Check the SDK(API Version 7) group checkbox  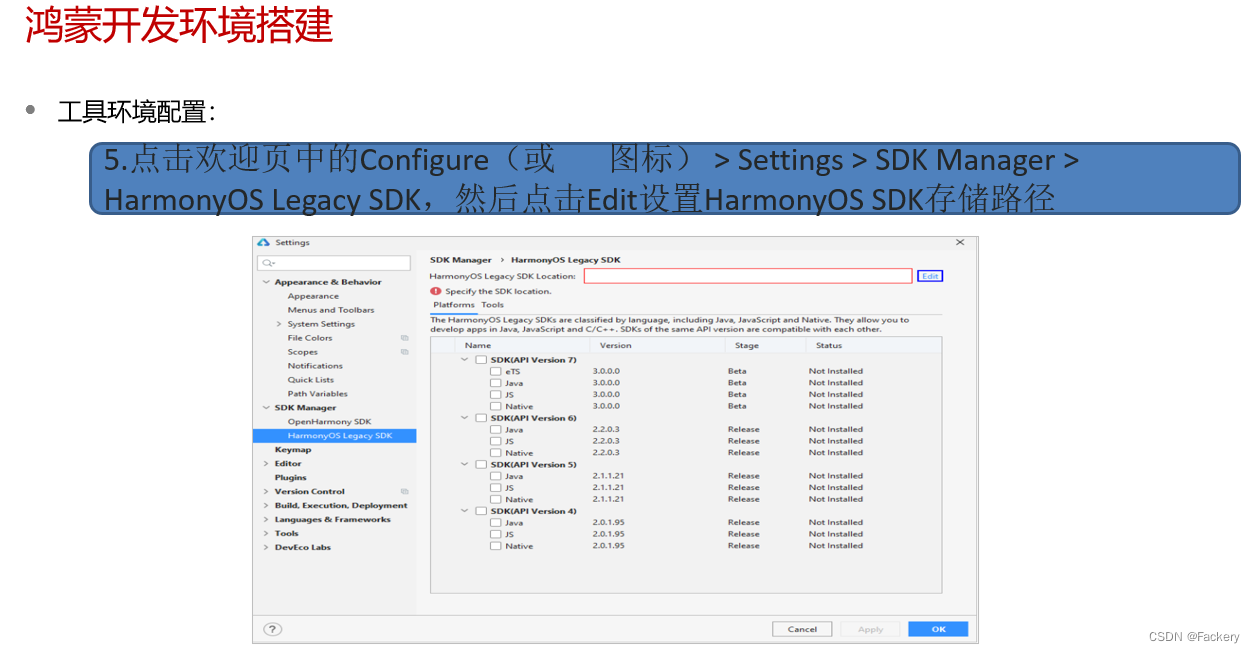481,360
